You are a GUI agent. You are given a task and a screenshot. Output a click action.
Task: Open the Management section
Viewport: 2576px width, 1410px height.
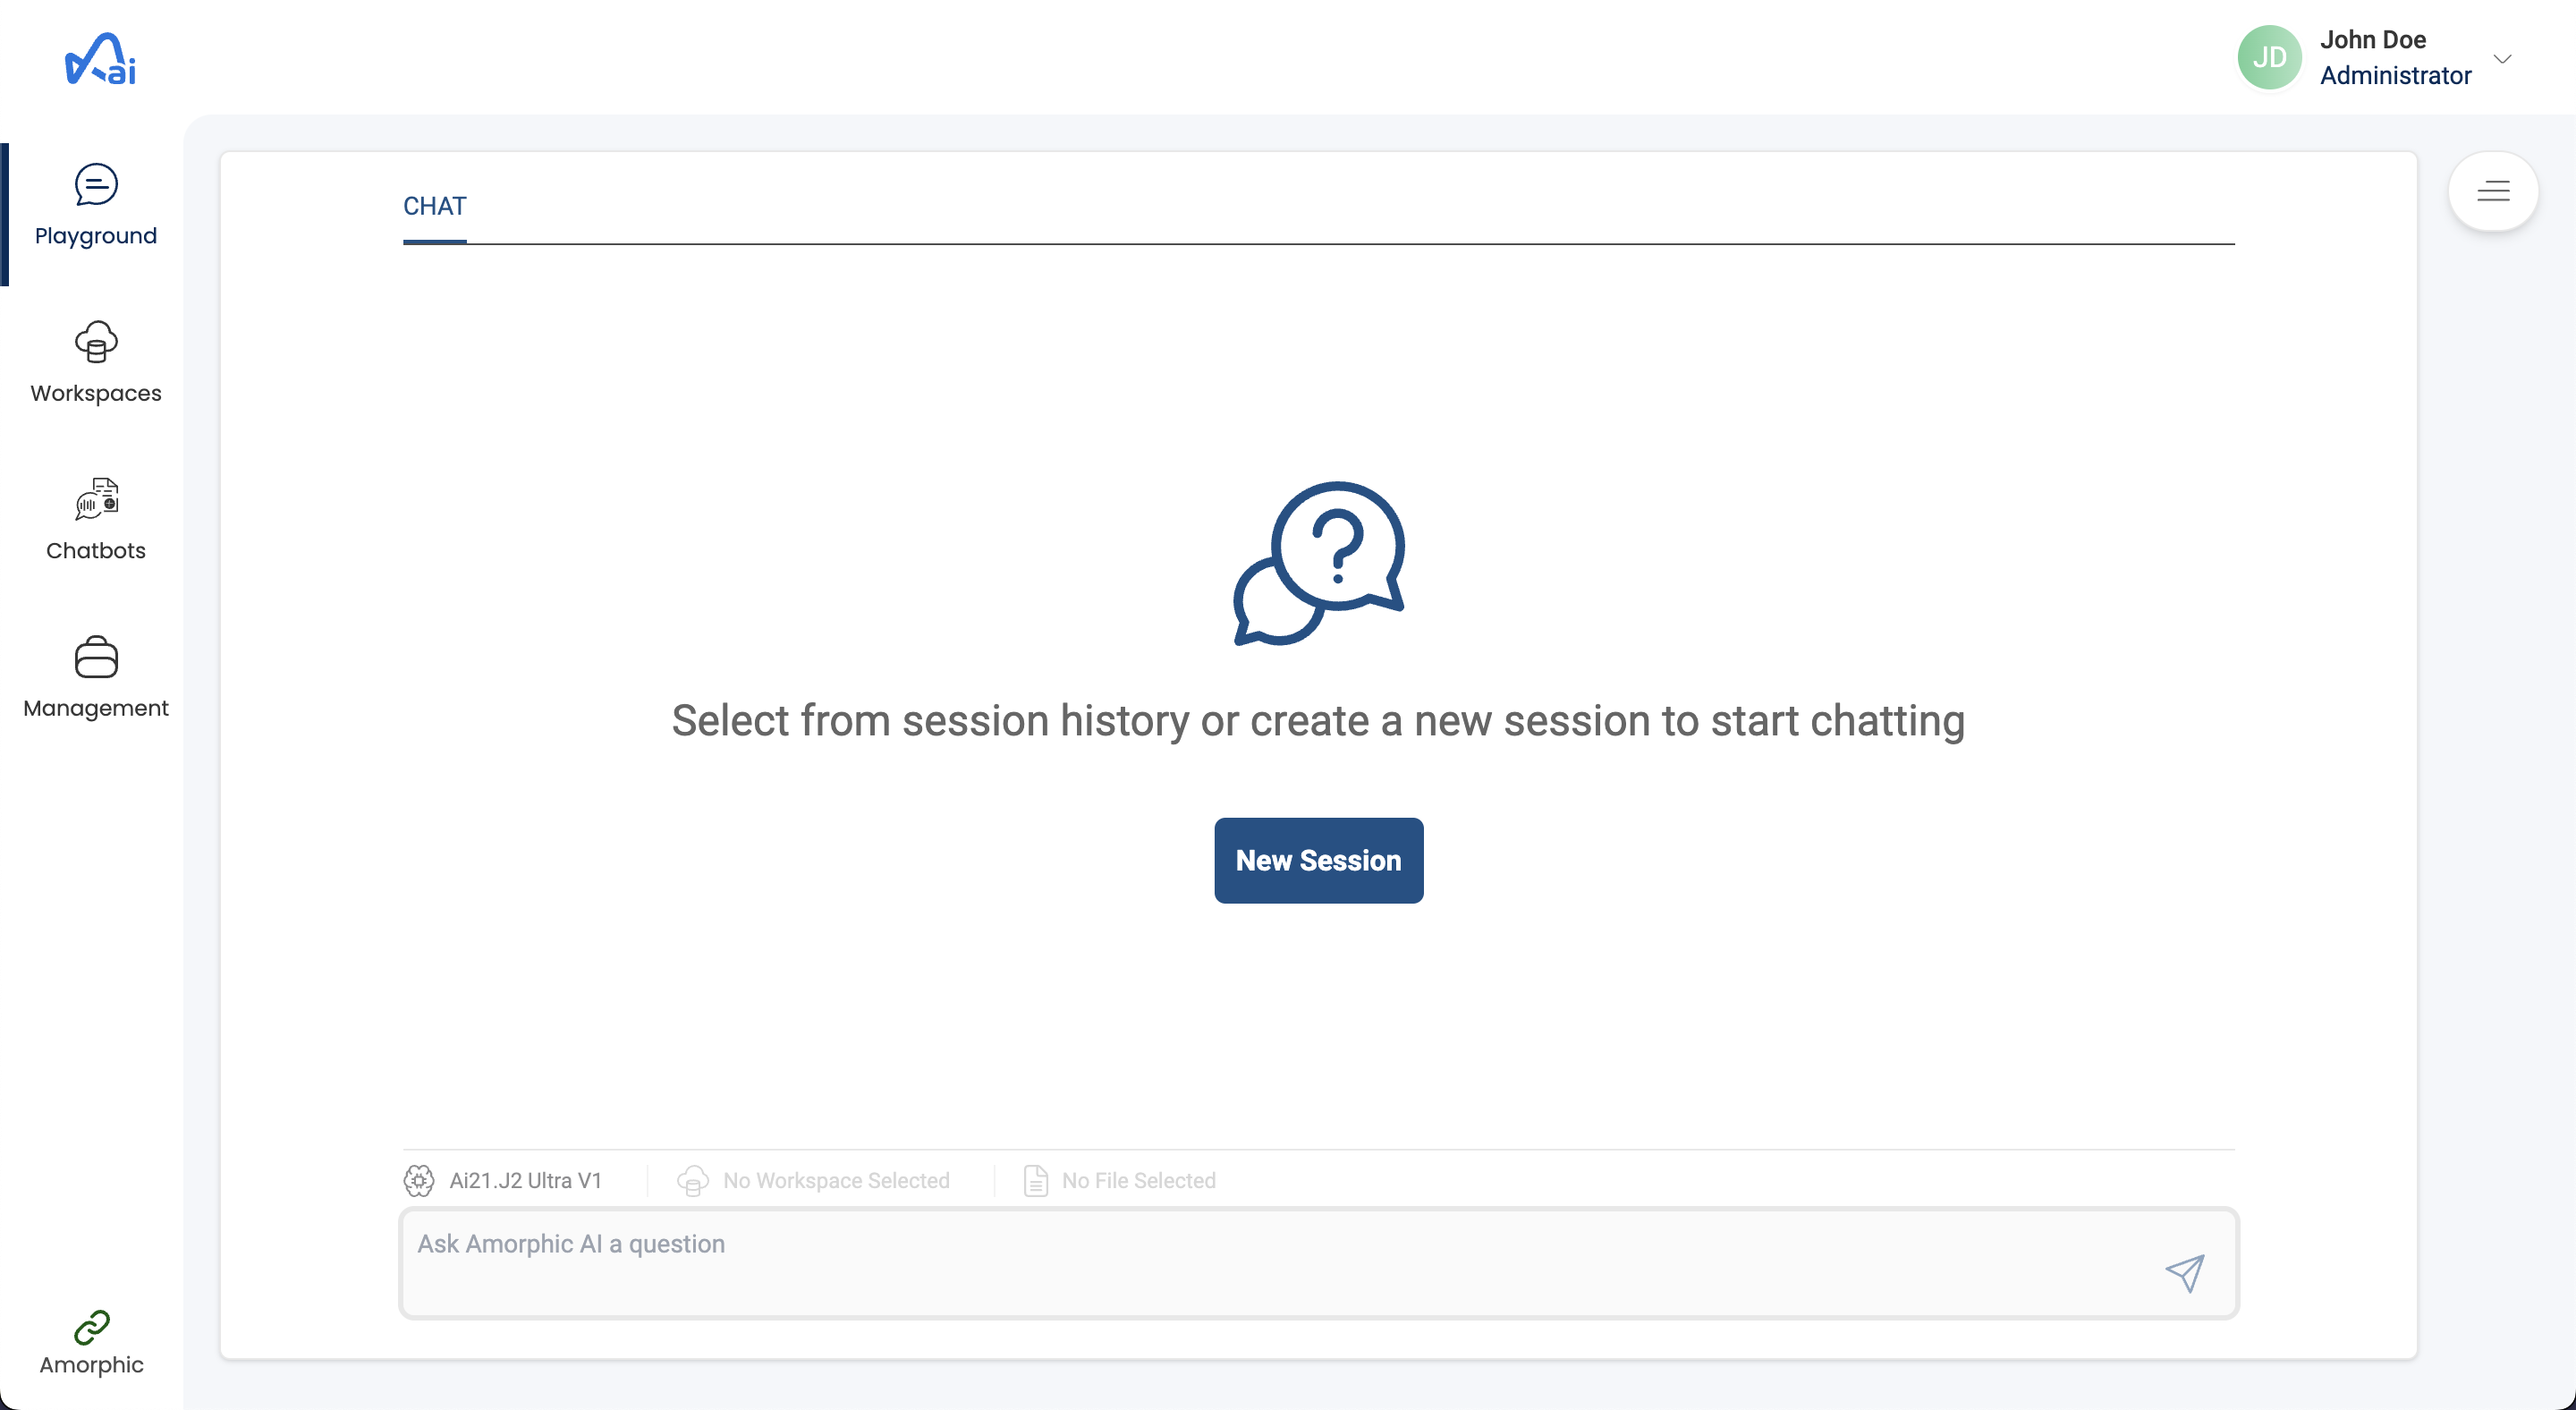coord(96,677)
